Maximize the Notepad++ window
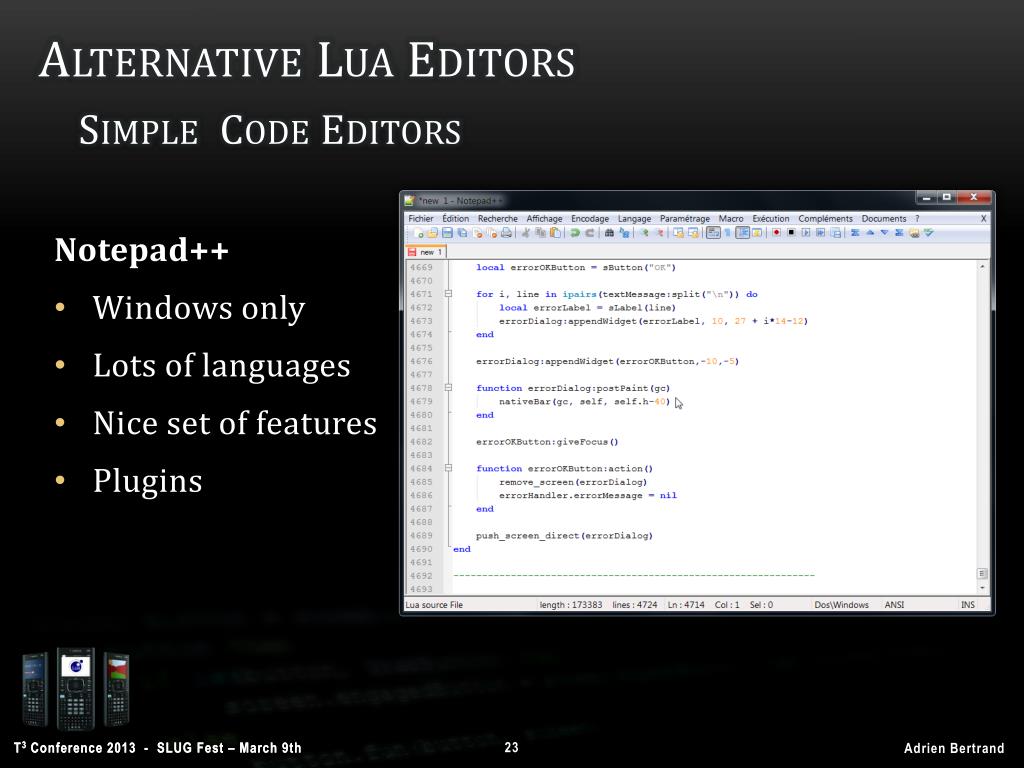Viewport: 1024px width, 768px height. tap(946, 197)
